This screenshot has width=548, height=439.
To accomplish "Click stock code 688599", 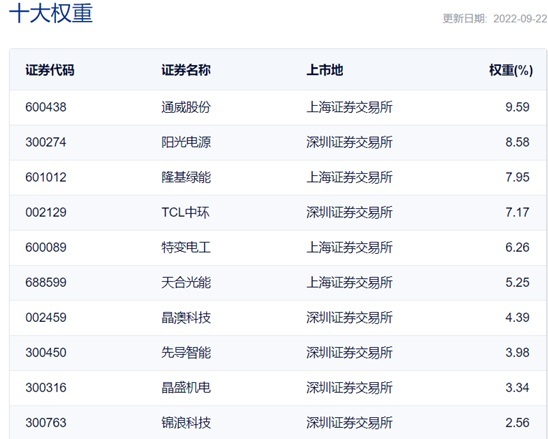I will (x=46, y=282).
